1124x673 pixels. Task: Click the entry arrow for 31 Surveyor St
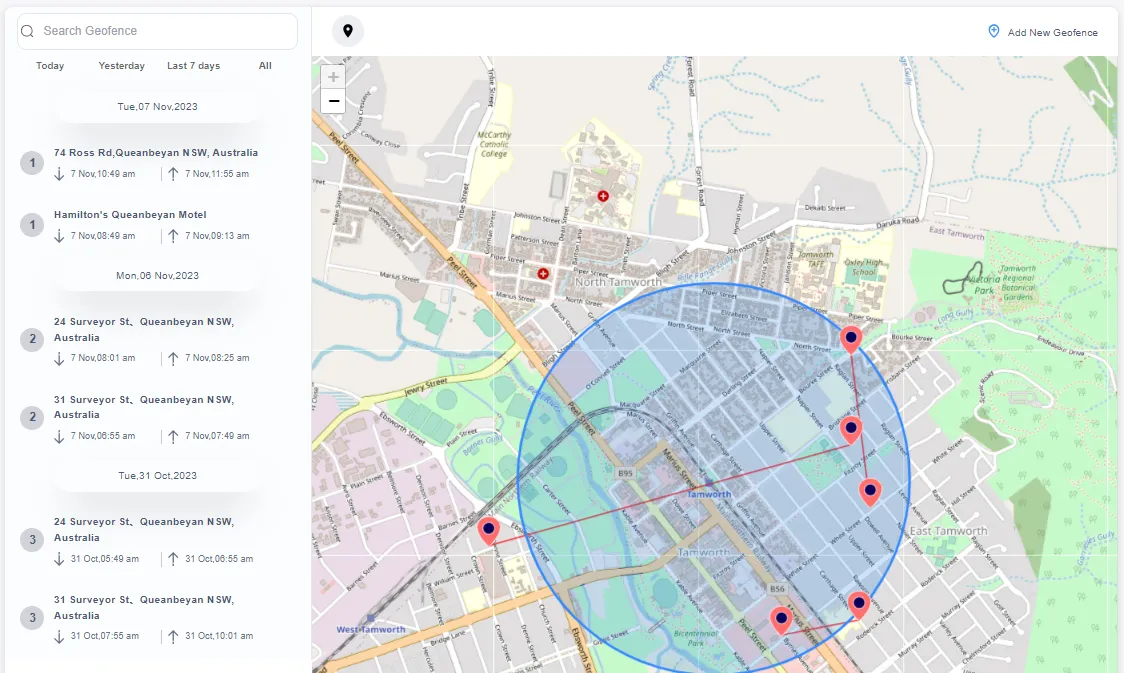coord(60,435)
